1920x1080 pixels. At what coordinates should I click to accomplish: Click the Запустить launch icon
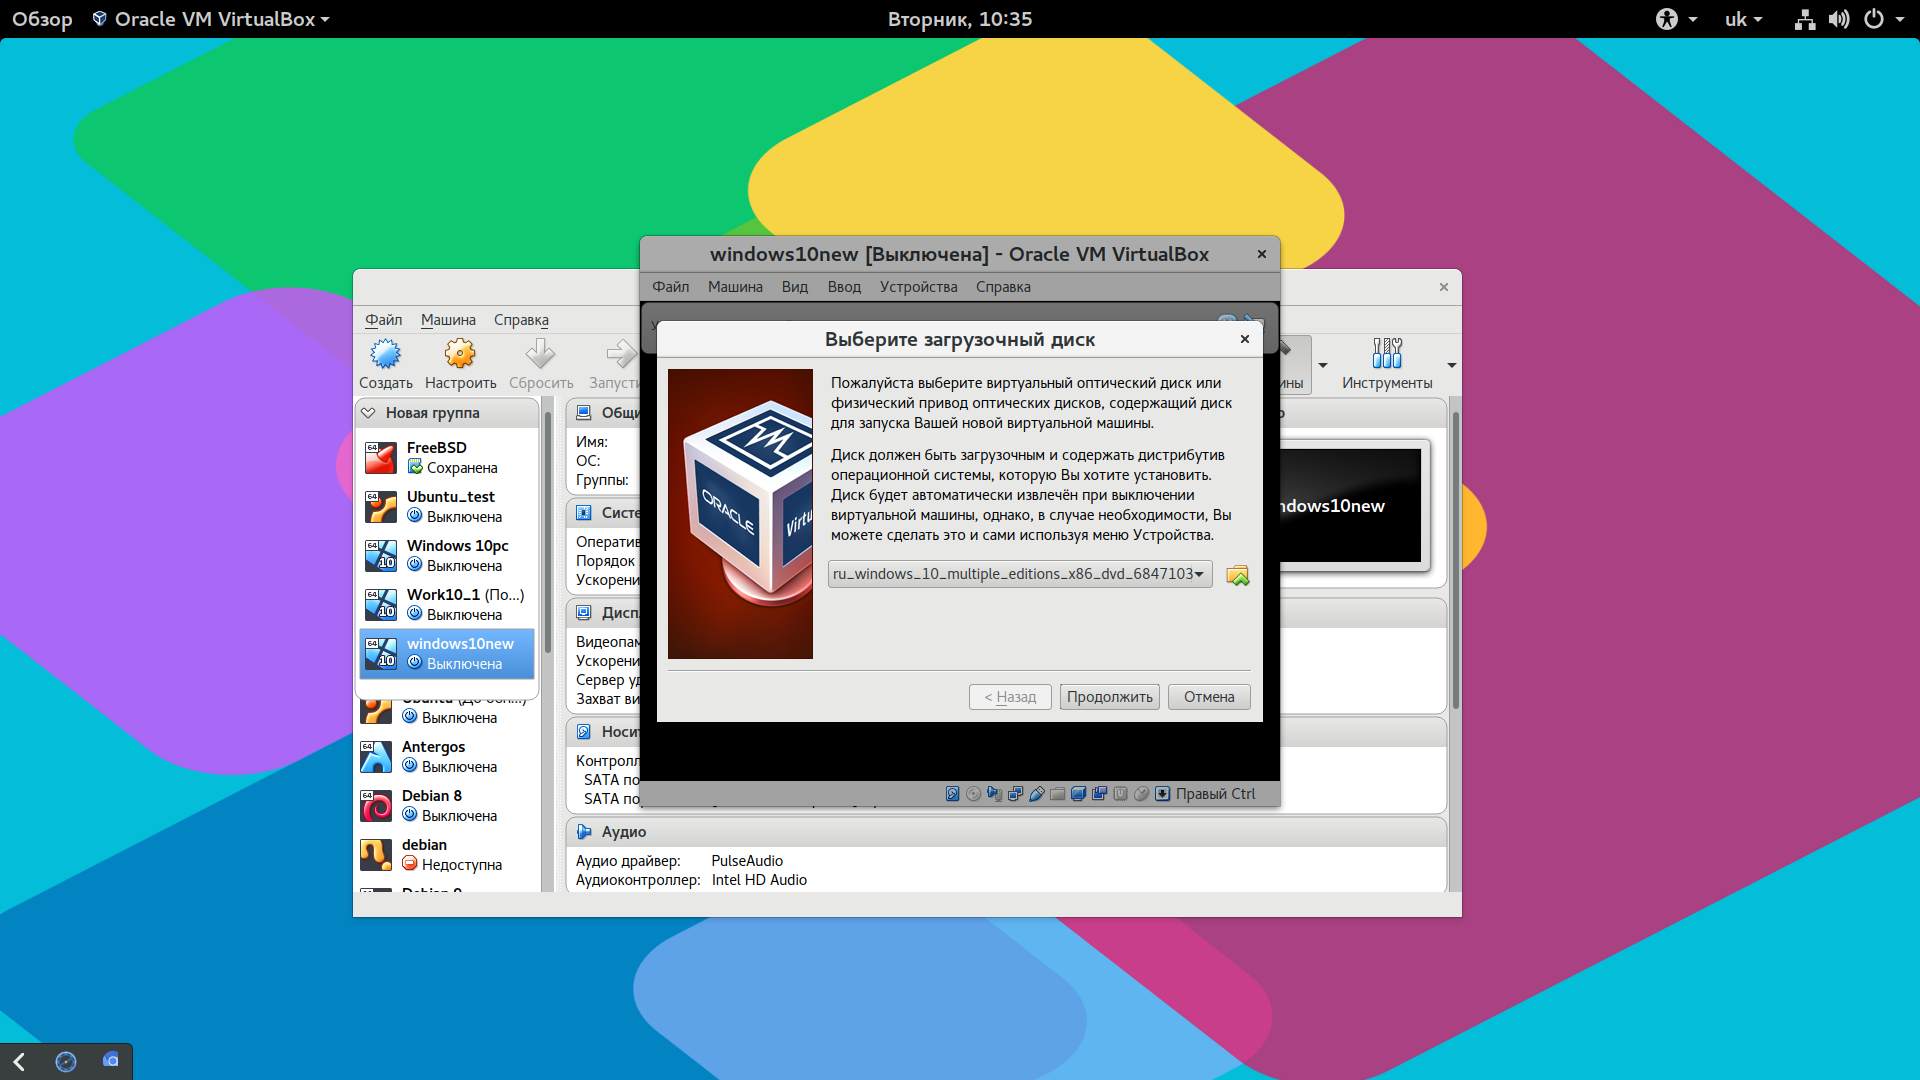coord(620,356)
